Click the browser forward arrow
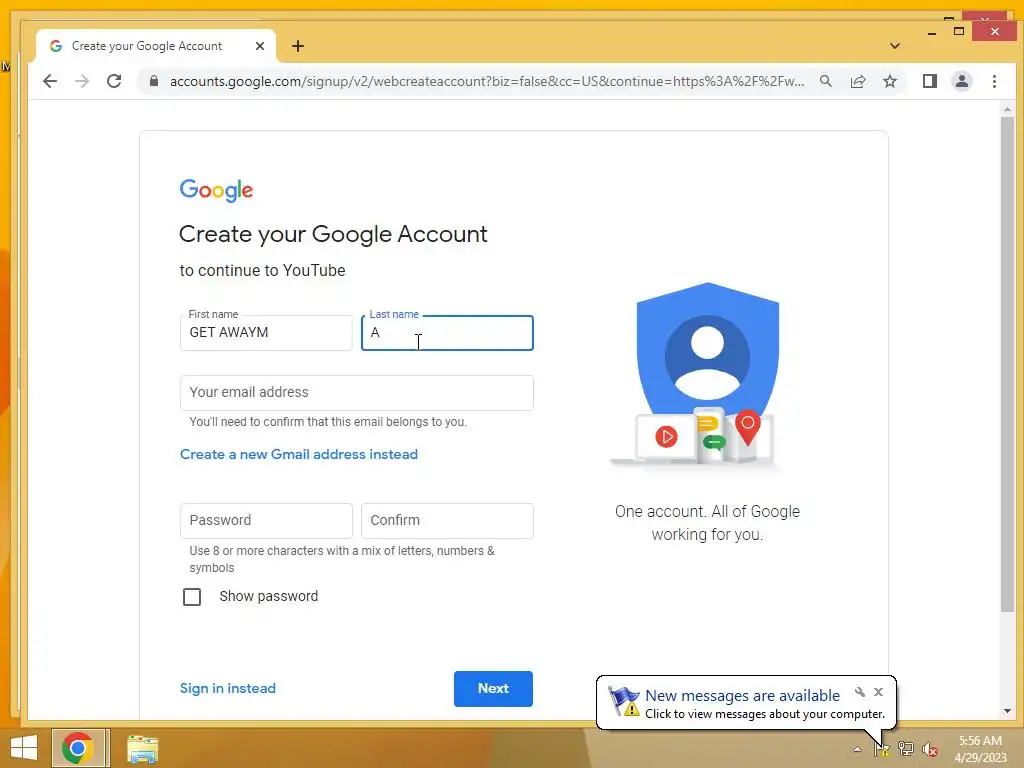This screenshot has width=1024, height=768. point(82,81)
